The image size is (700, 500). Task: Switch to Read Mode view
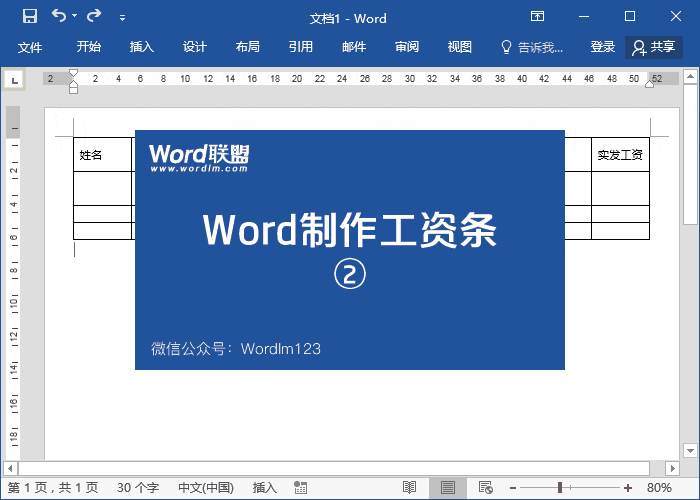click(x=409, y=488)
